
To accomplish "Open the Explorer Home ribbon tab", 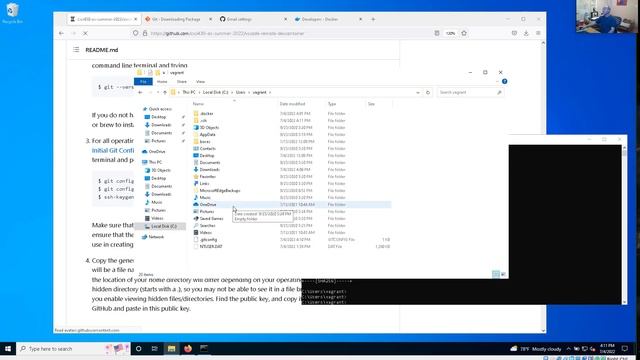I will (x=162, y=82).
